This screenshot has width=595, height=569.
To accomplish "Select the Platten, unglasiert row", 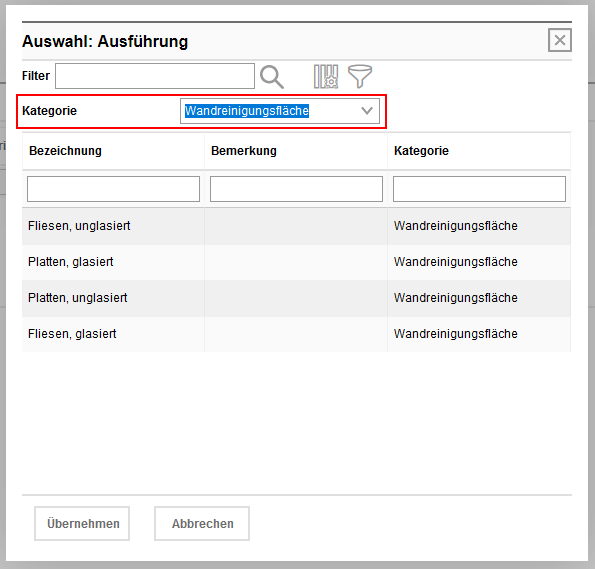I will tap(296, 298).
